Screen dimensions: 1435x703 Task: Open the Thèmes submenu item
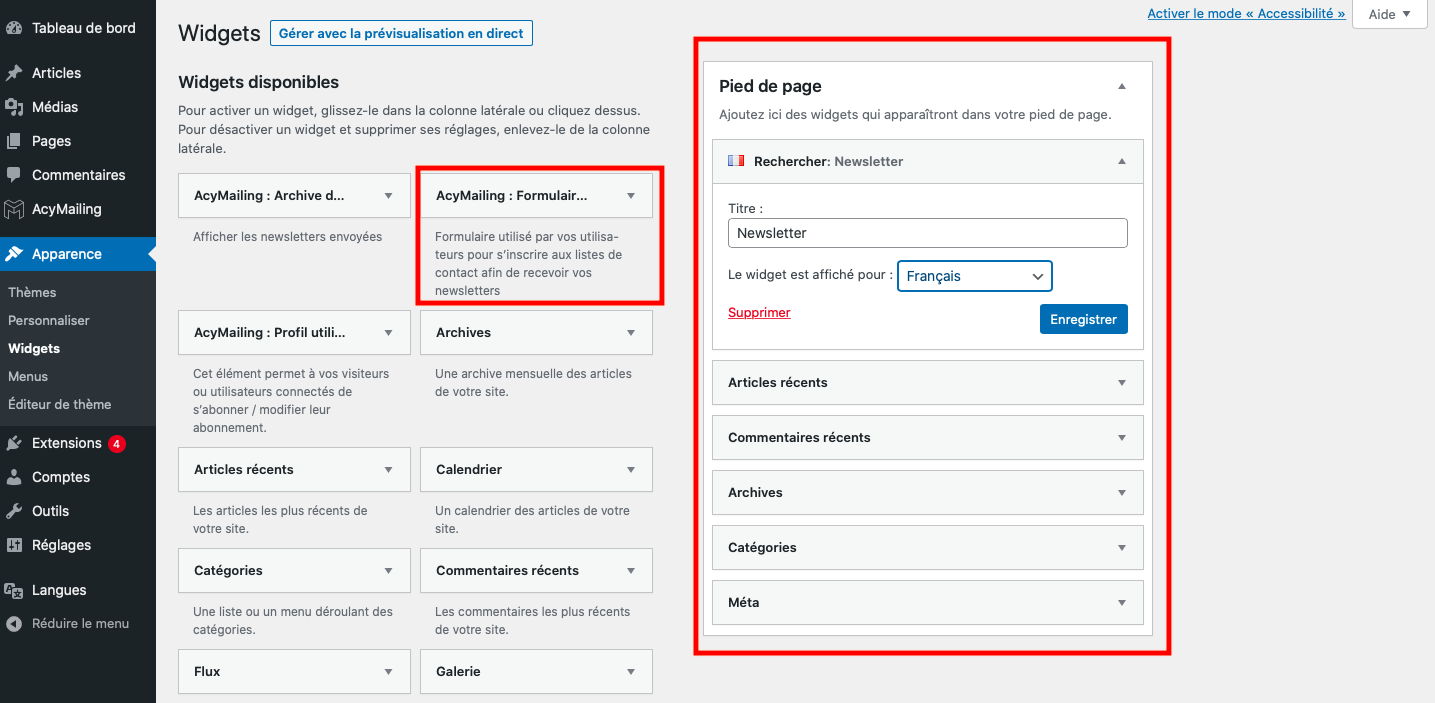click(x=32, y=292)
